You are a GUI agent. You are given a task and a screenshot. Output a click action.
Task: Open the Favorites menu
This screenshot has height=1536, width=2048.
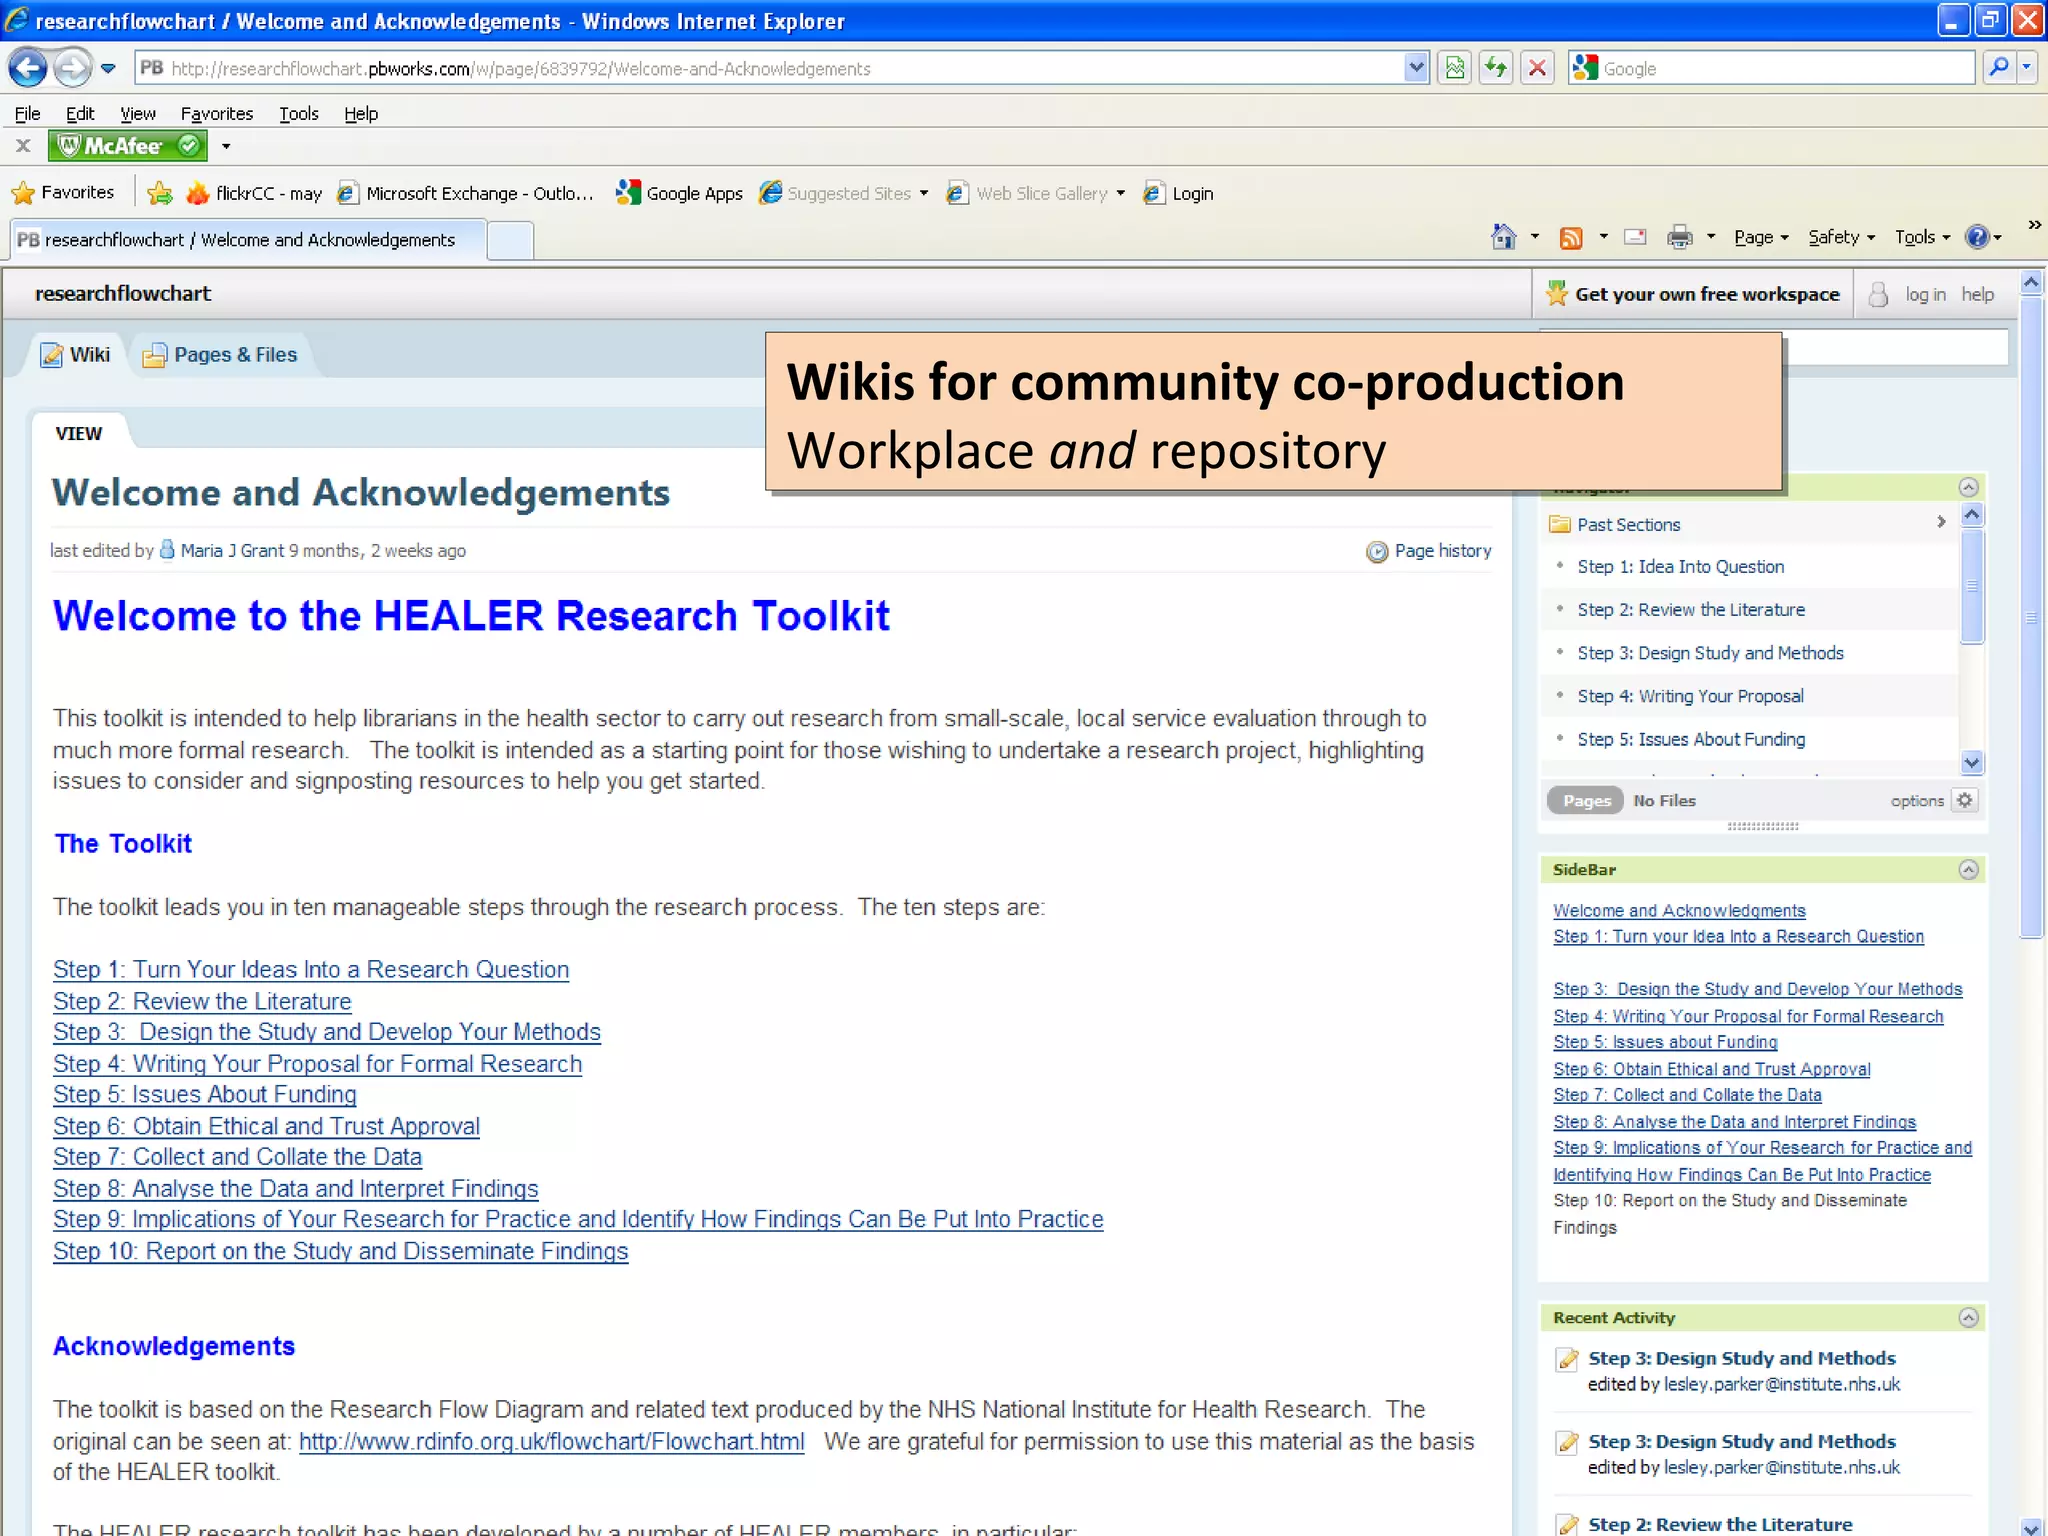coord(217,113)
